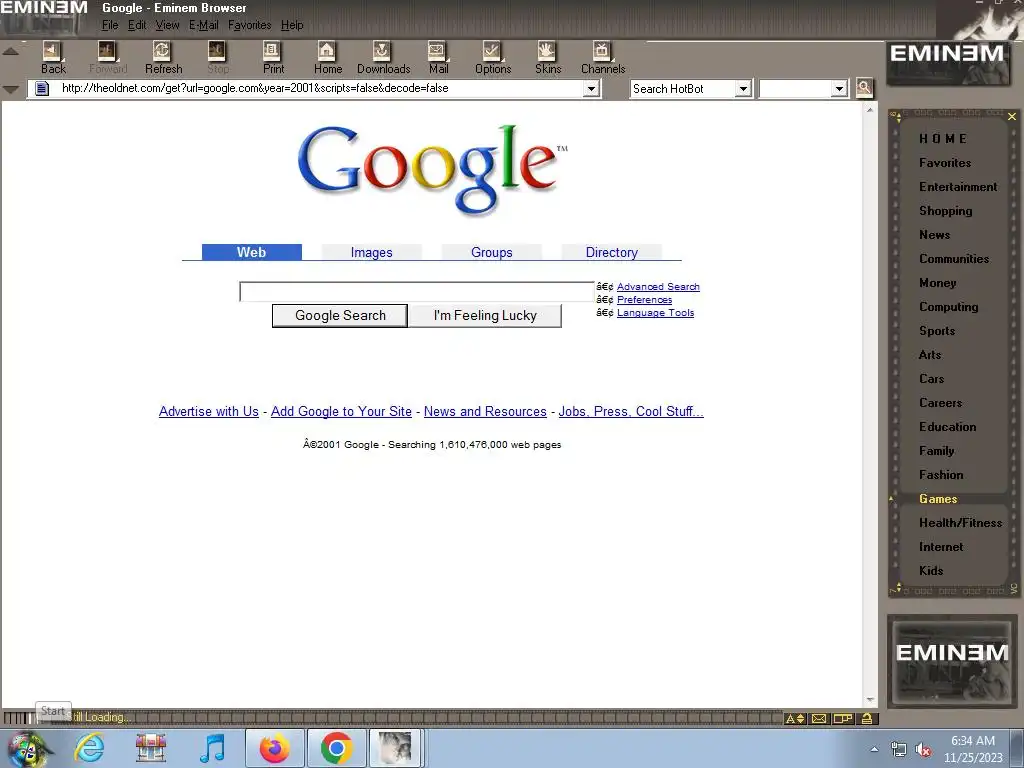
Task: Select the Web tab on Google
Action: click(x=251, y=252)
